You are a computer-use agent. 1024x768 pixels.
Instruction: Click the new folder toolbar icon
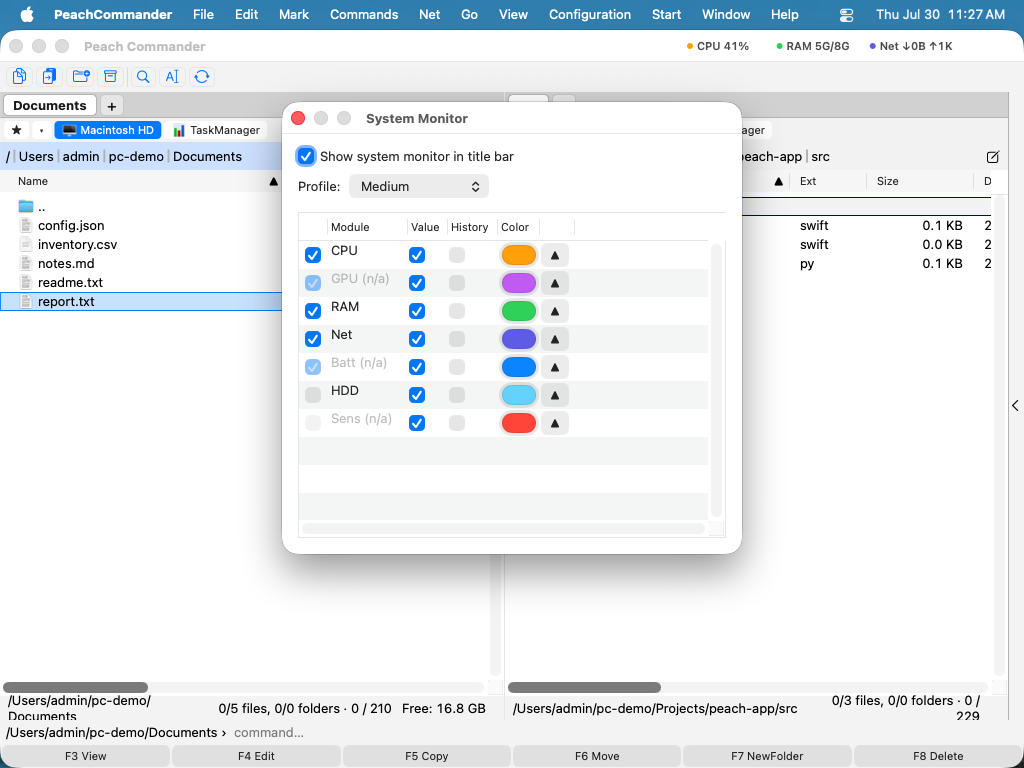tap(81, 76)
